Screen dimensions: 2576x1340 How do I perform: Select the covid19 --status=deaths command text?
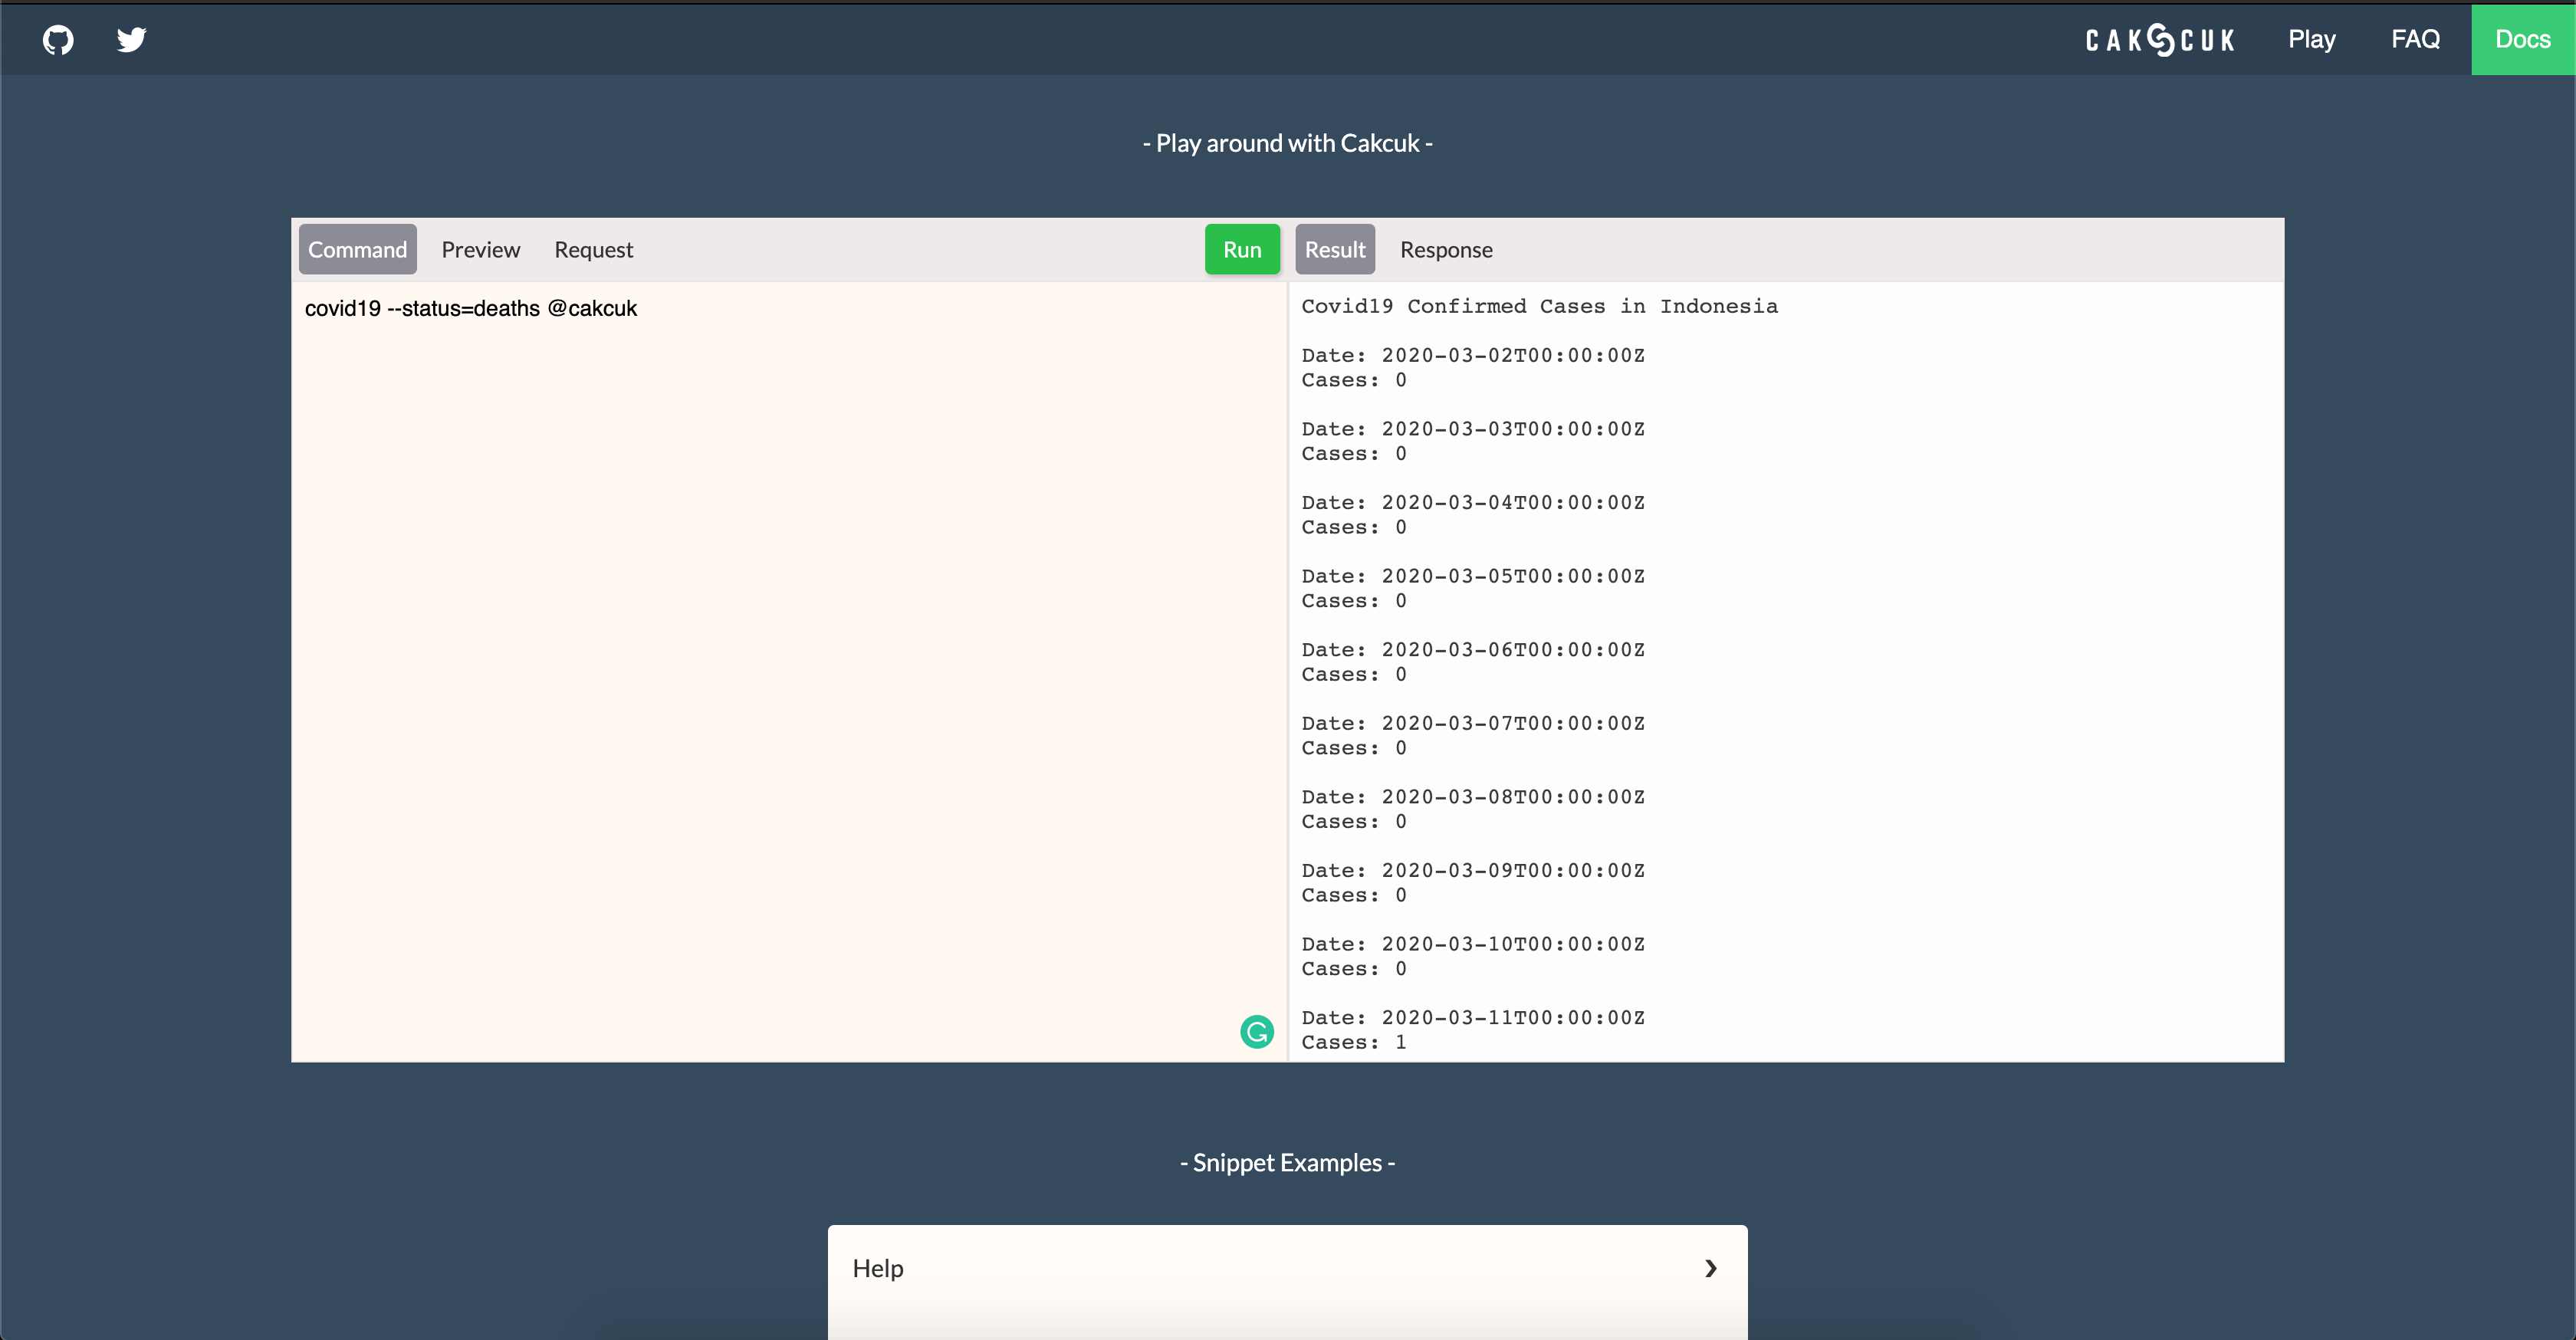471,309
